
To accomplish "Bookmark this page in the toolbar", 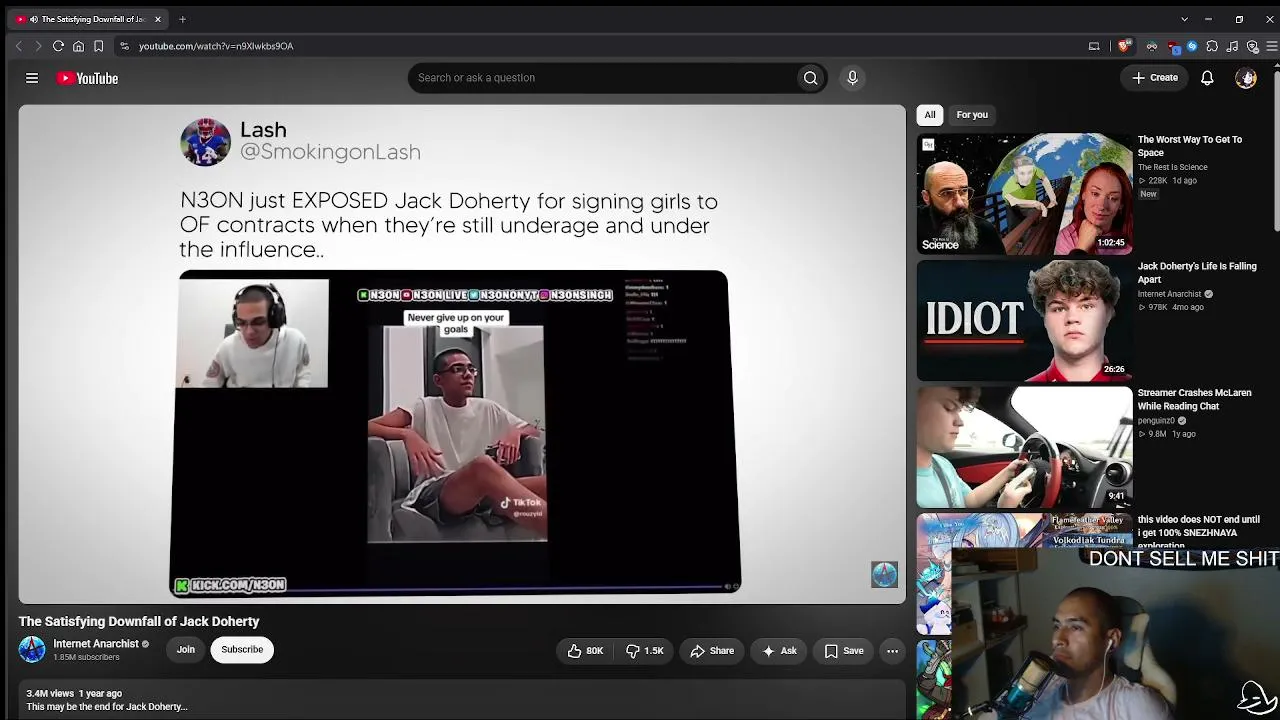I will coord(98,46).
